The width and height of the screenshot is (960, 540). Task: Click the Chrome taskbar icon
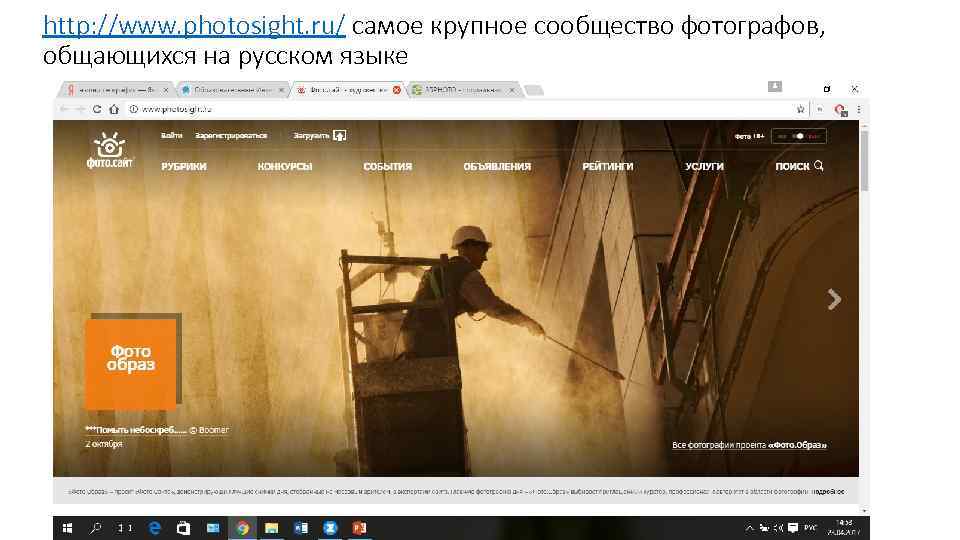coord(242,528)
